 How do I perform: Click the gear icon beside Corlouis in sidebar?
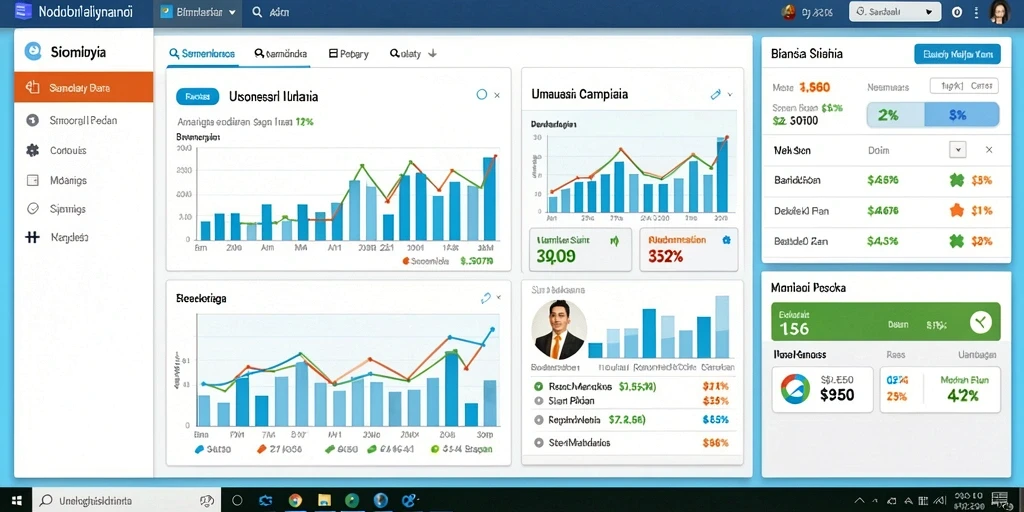(32, 150)
